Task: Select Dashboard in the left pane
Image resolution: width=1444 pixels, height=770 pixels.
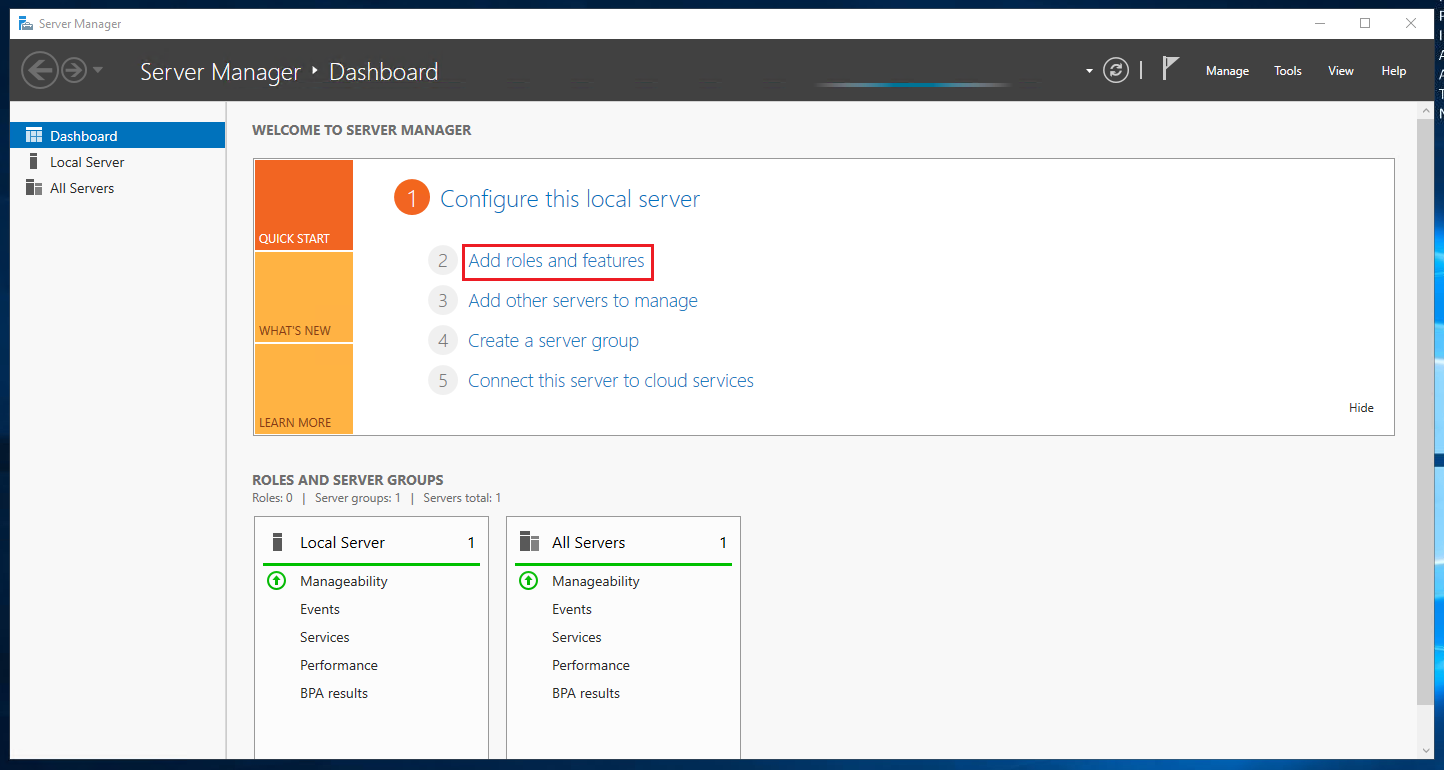Action: pyautogui.click(x=118, y=135)
